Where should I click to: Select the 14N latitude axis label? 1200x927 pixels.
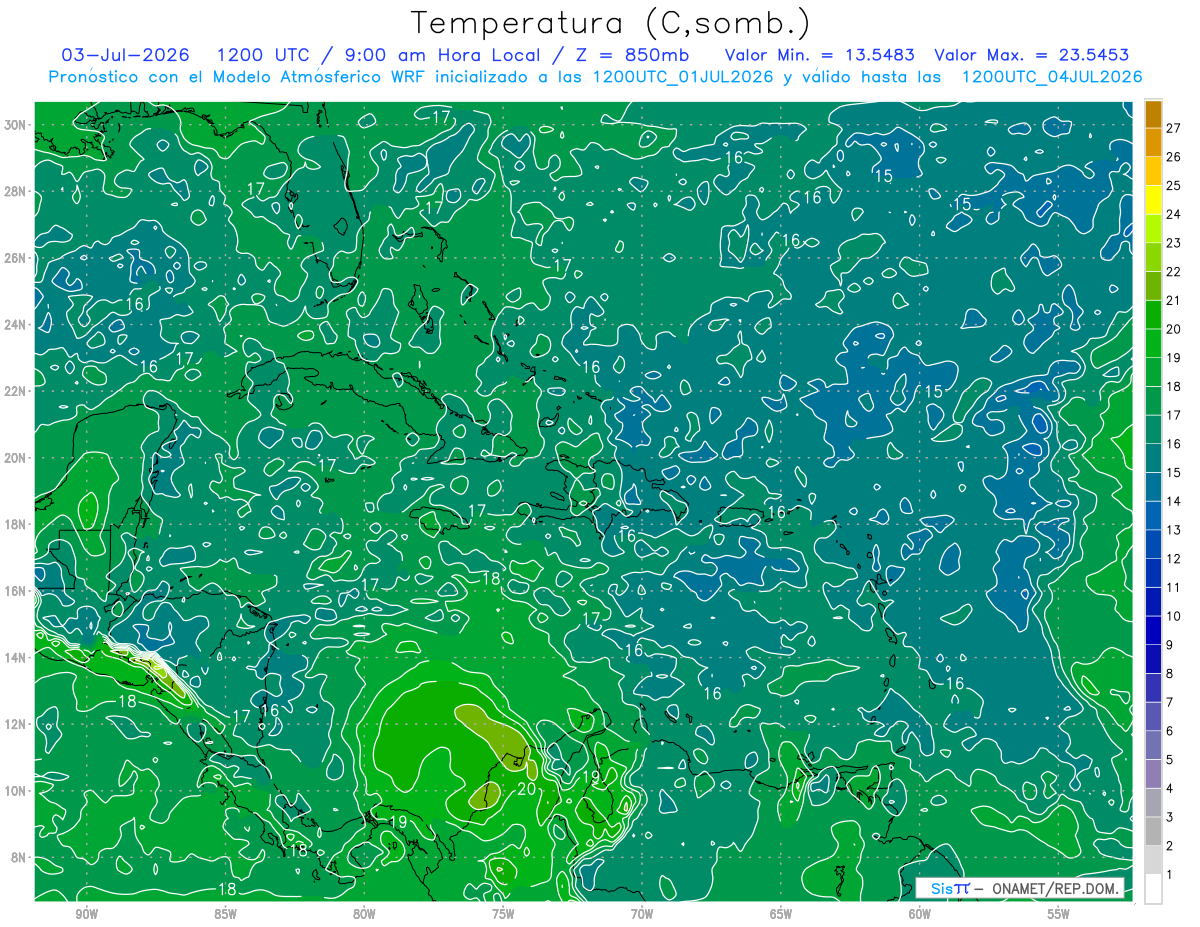(x=17, y=657)
